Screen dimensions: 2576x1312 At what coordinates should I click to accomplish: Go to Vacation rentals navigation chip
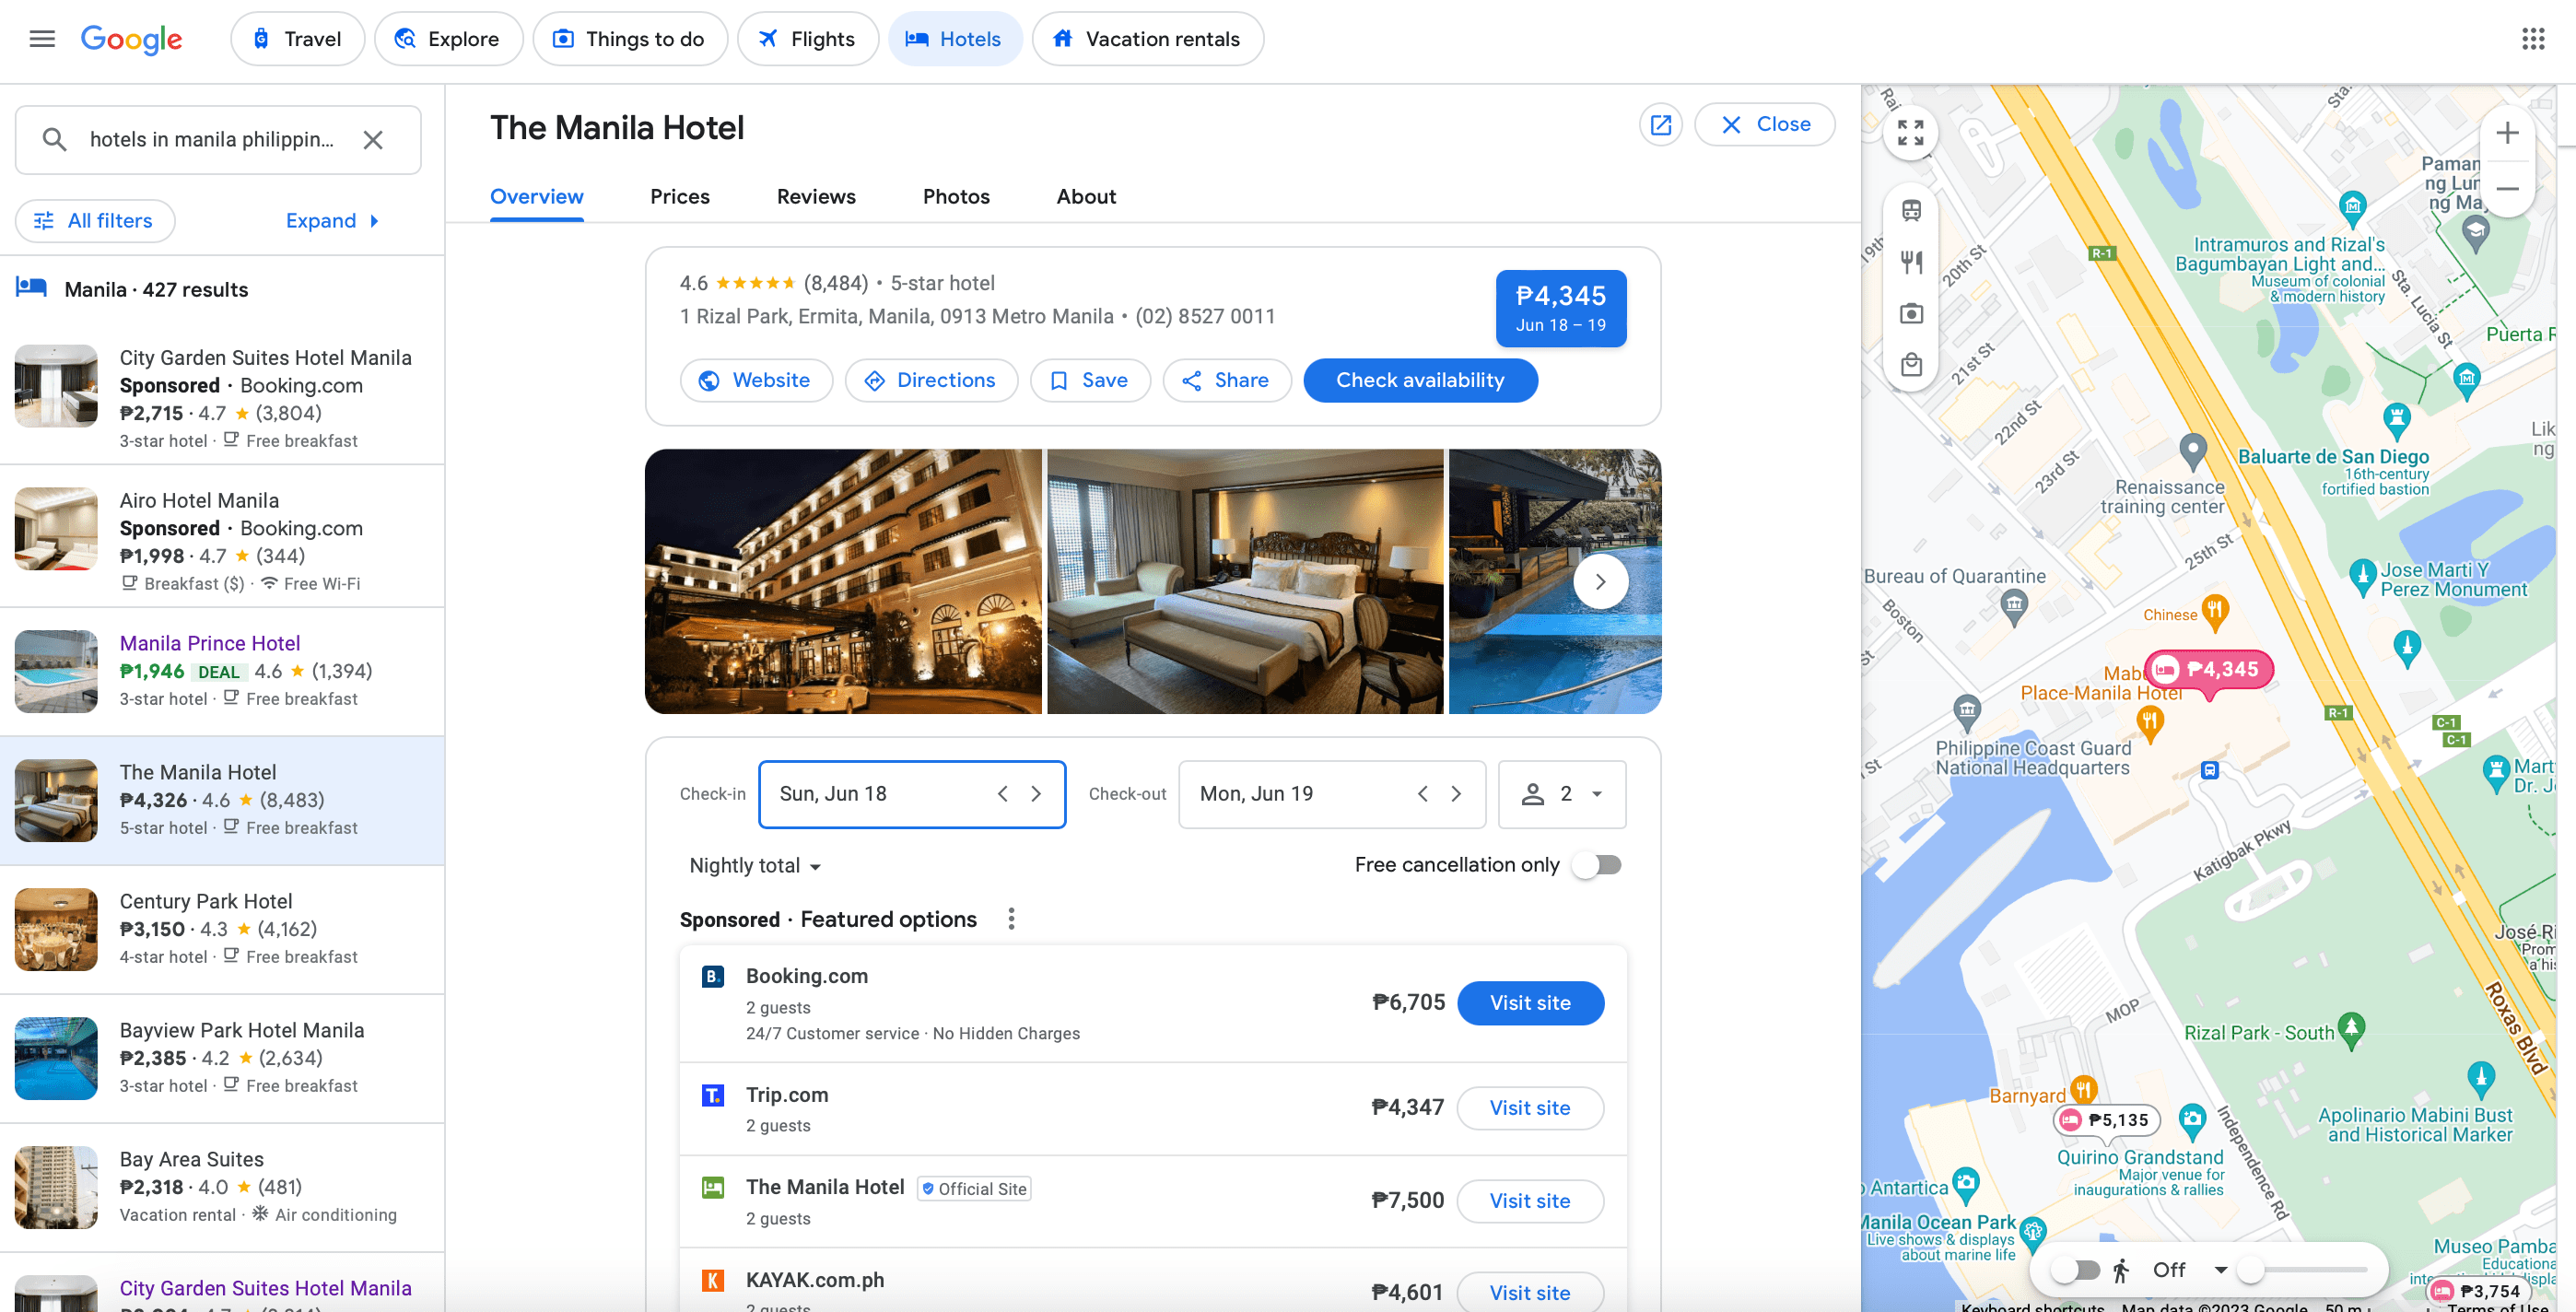tap(1148, 39)
